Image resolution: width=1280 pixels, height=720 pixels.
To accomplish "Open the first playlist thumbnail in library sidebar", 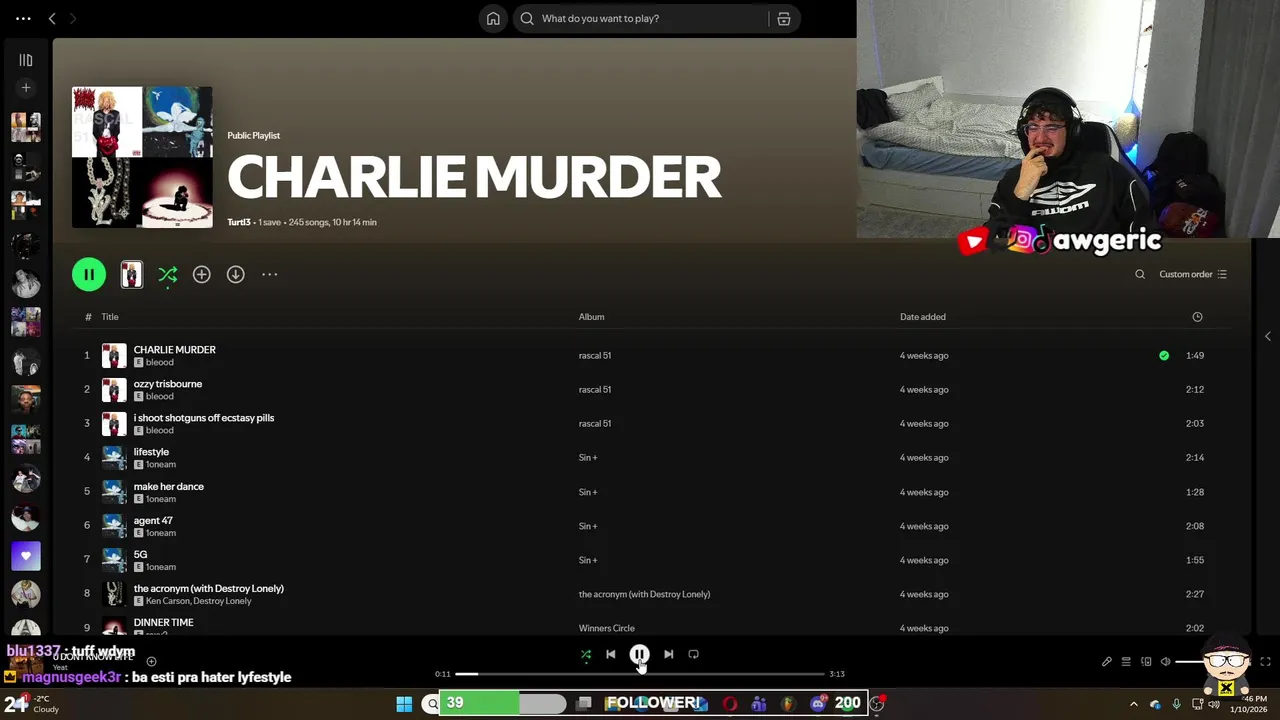I will 26,127.
